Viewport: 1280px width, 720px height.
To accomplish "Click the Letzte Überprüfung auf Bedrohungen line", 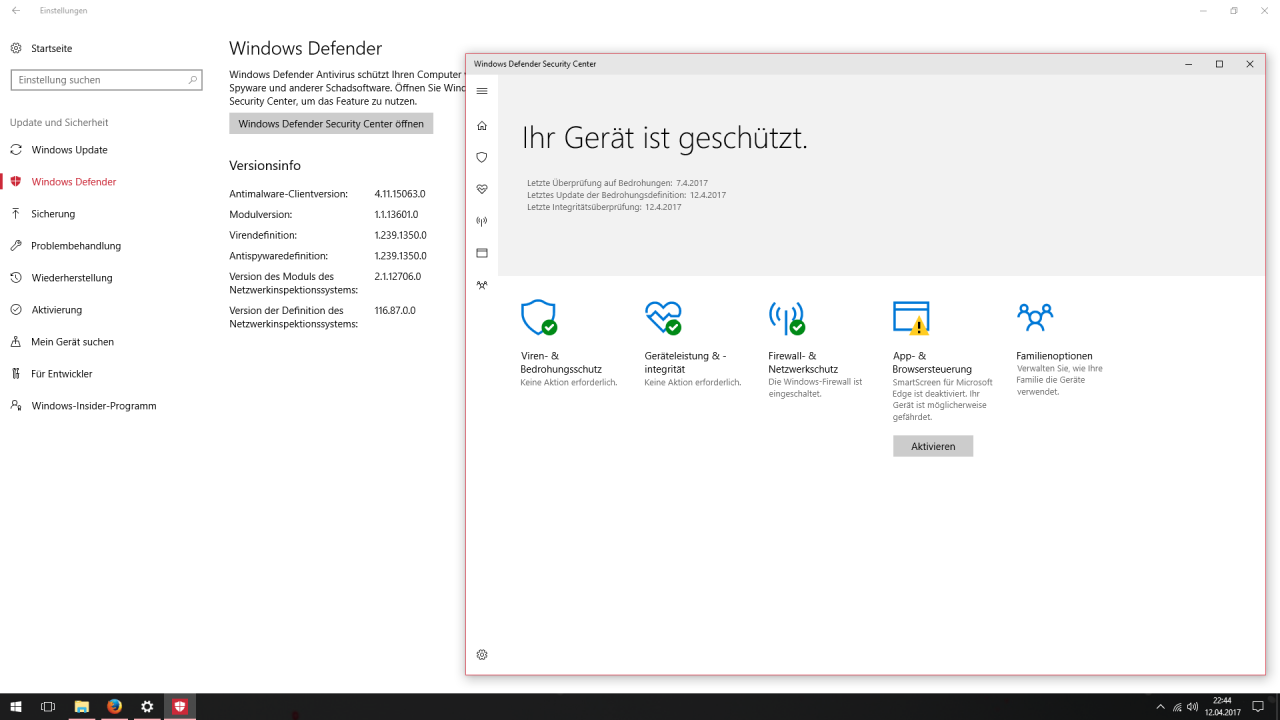I will pos(616,183).
